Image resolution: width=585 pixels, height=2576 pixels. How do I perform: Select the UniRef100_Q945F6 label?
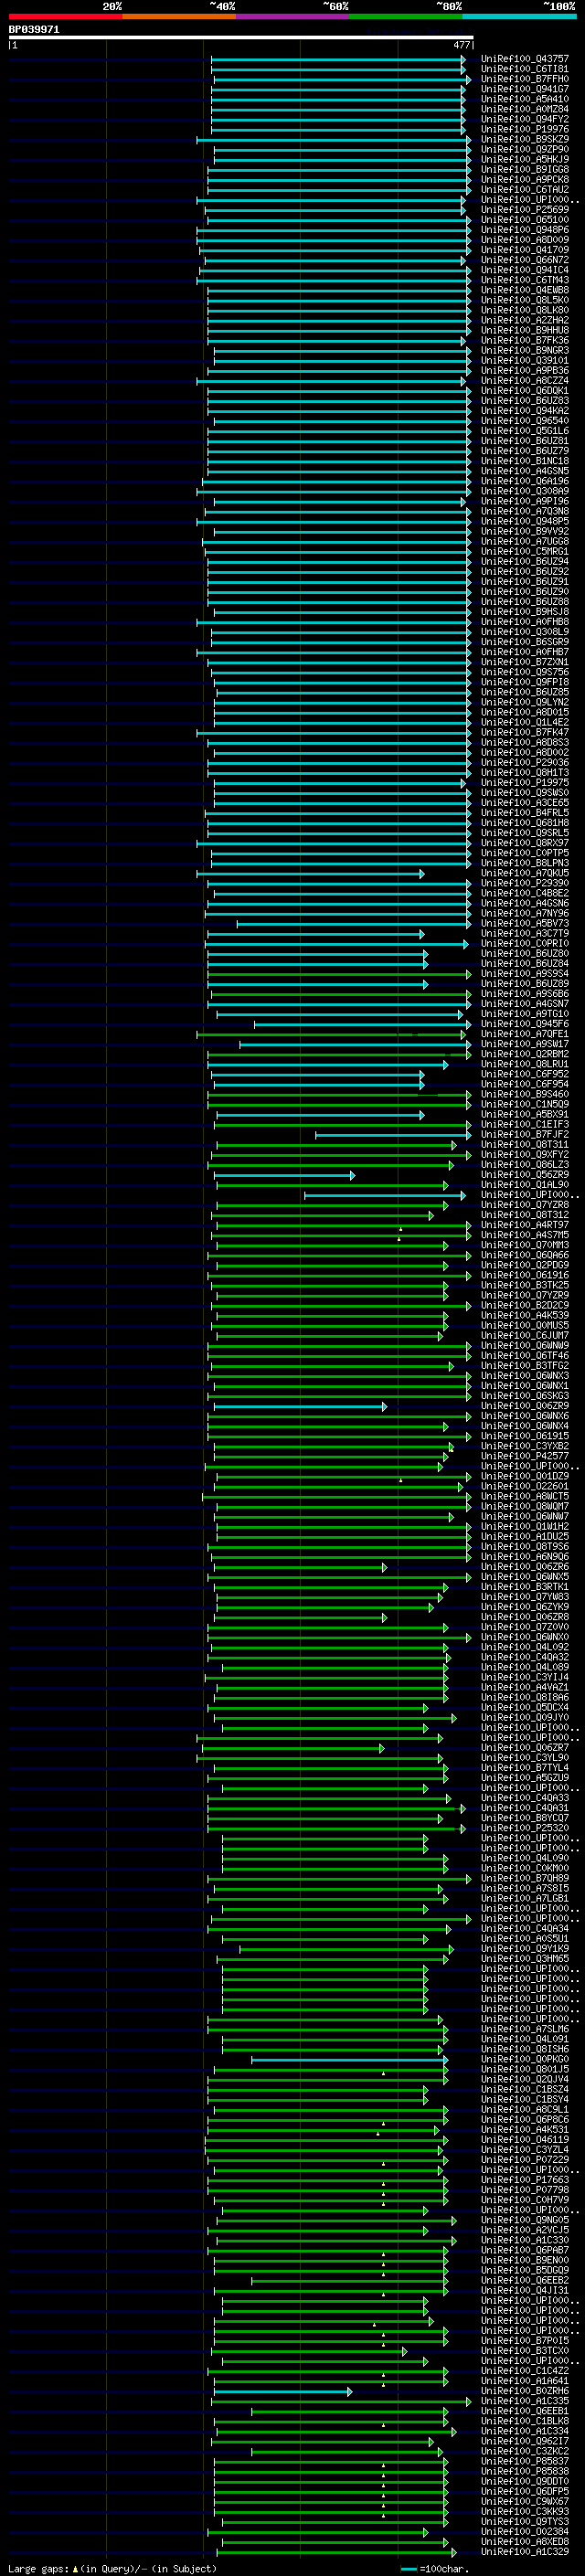coord(525,1024)
